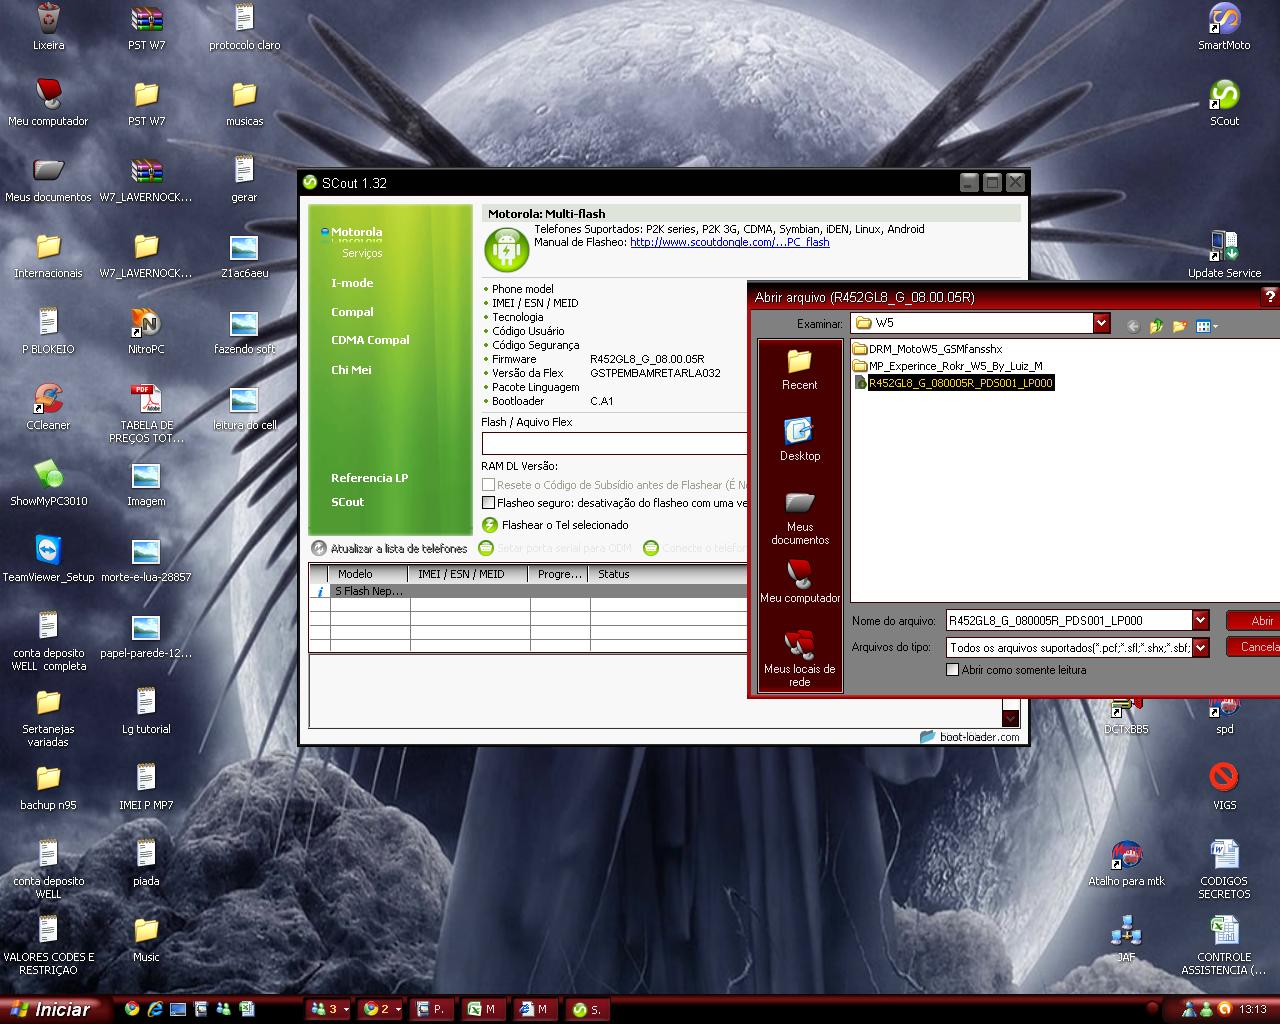
Task: Open Meus locais de rede in dialog sidebar
Action: click(x=800, y=659)
